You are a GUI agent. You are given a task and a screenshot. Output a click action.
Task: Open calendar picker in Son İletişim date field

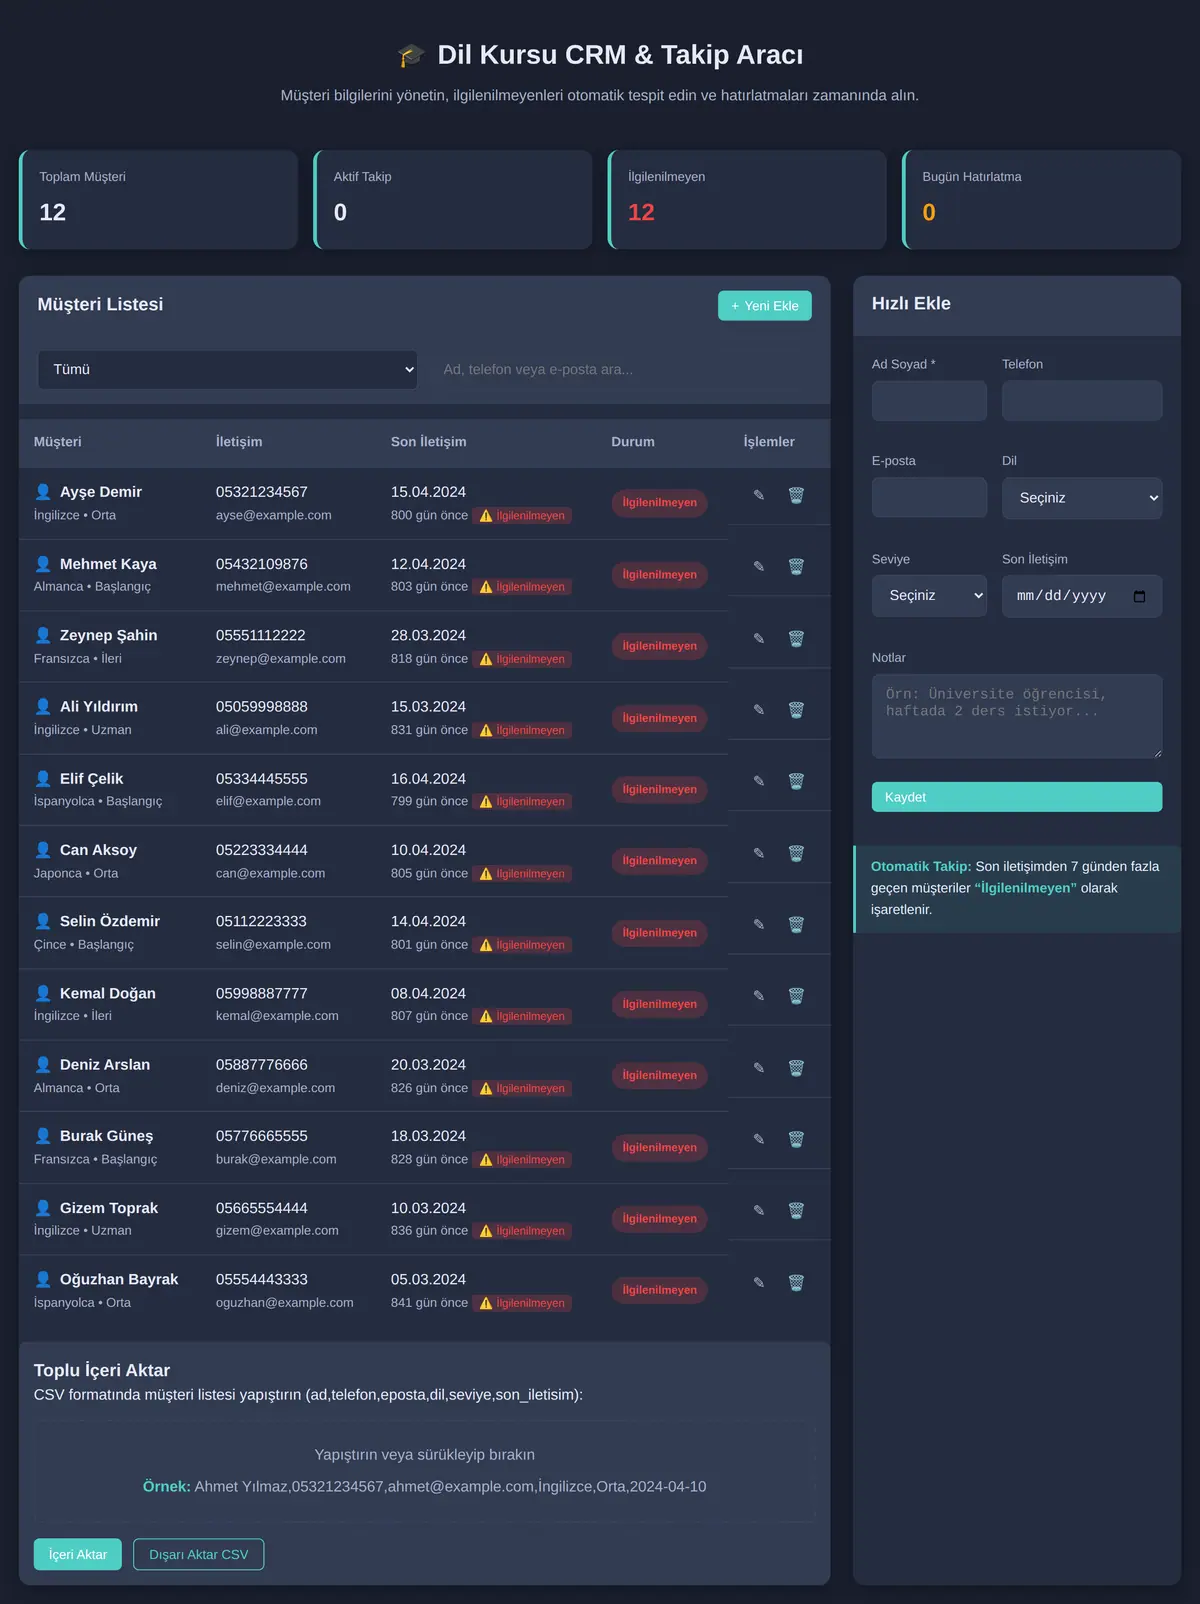click(x=1139, y=596)
